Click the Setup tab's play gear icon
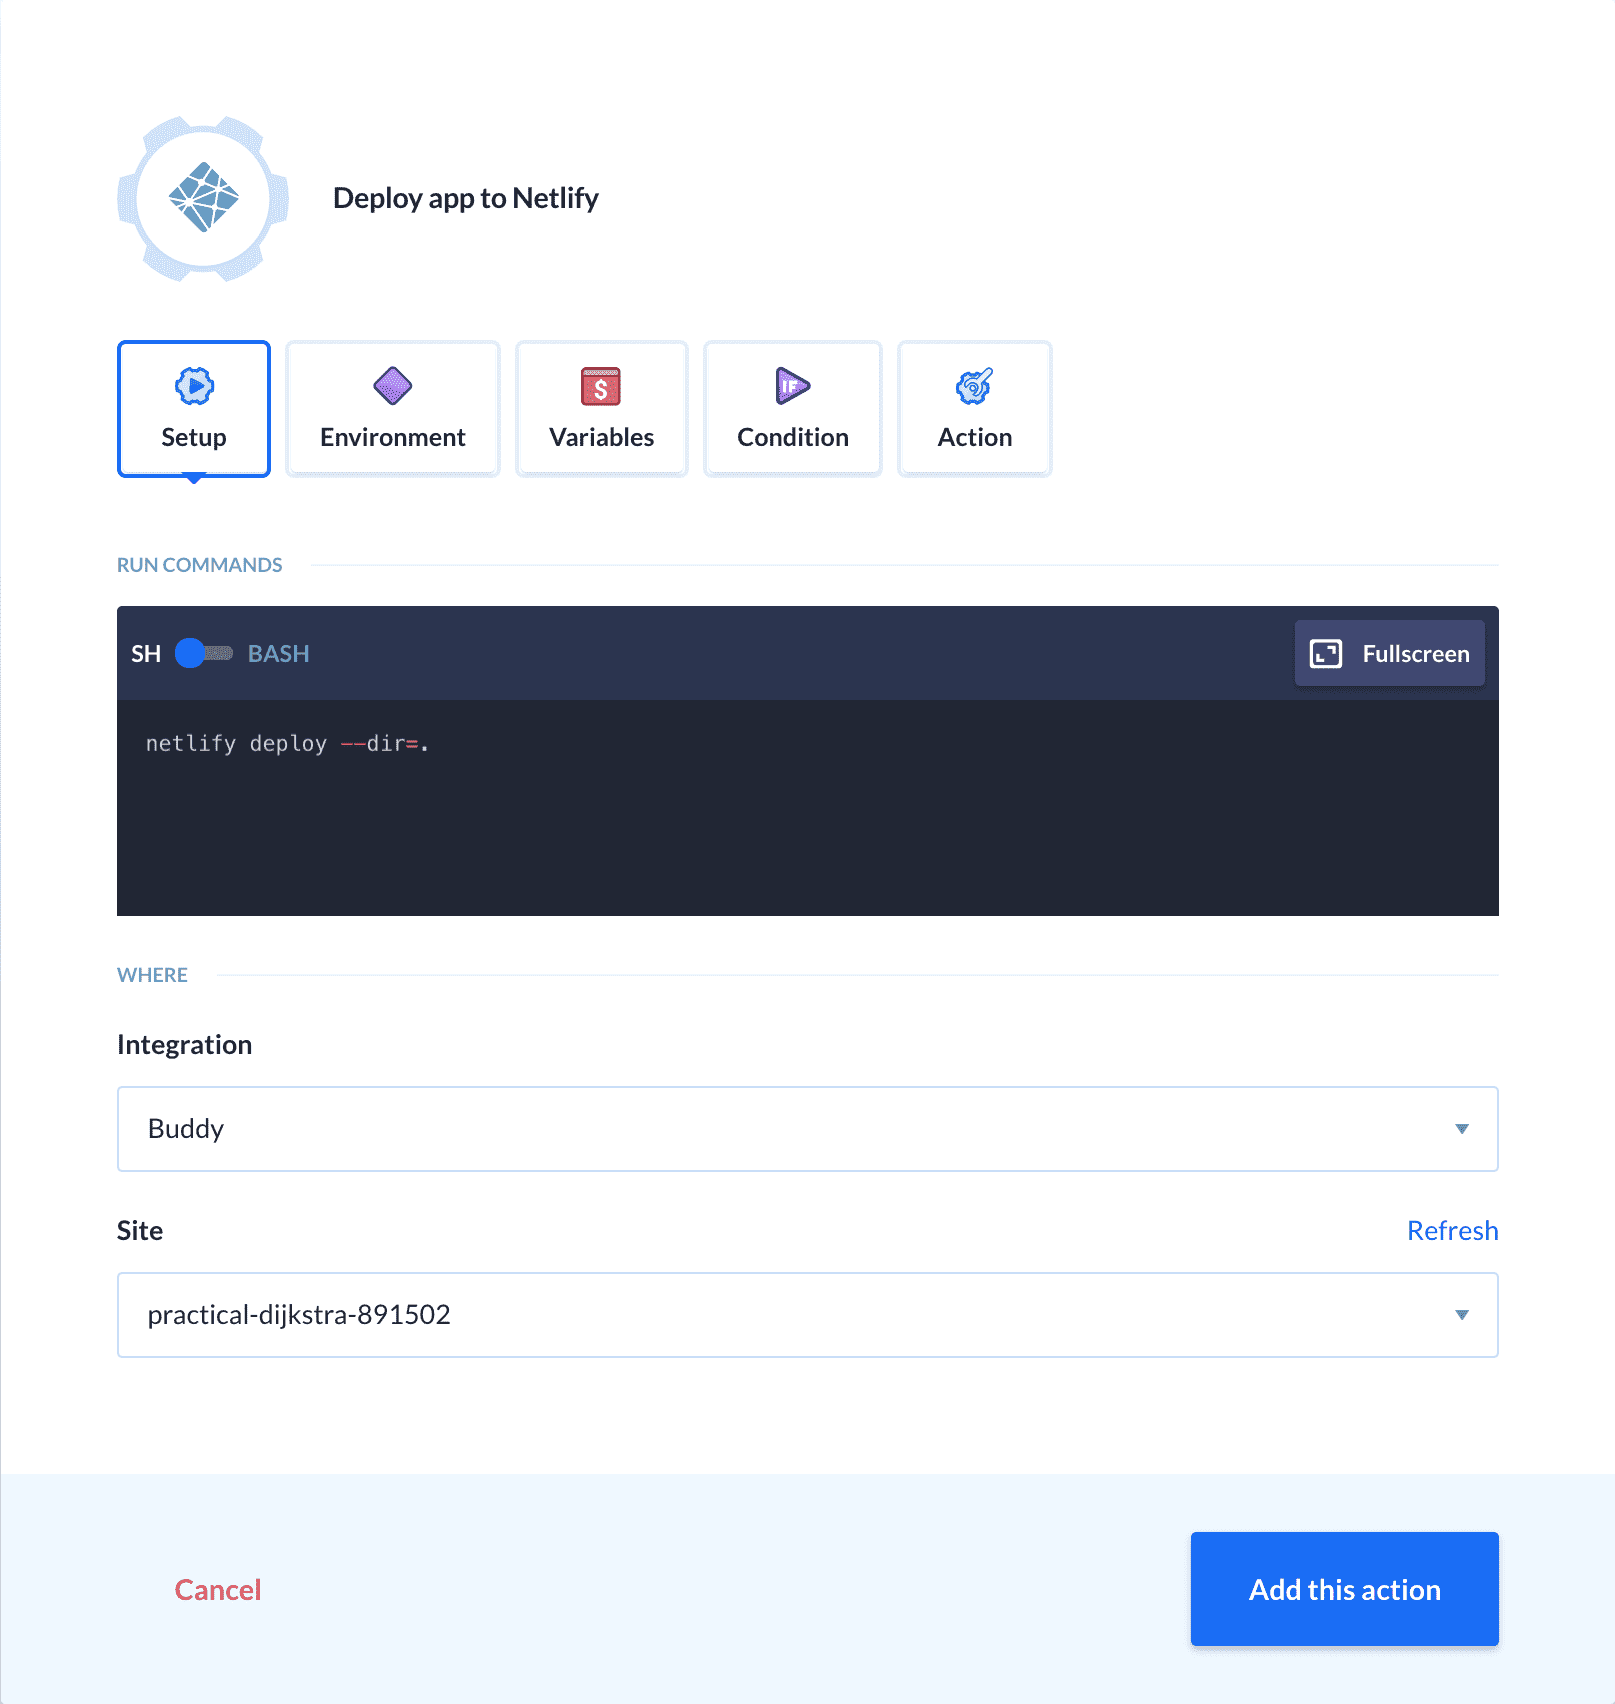This screenshot has width=1615, height=1704. [x=194, y=386]
